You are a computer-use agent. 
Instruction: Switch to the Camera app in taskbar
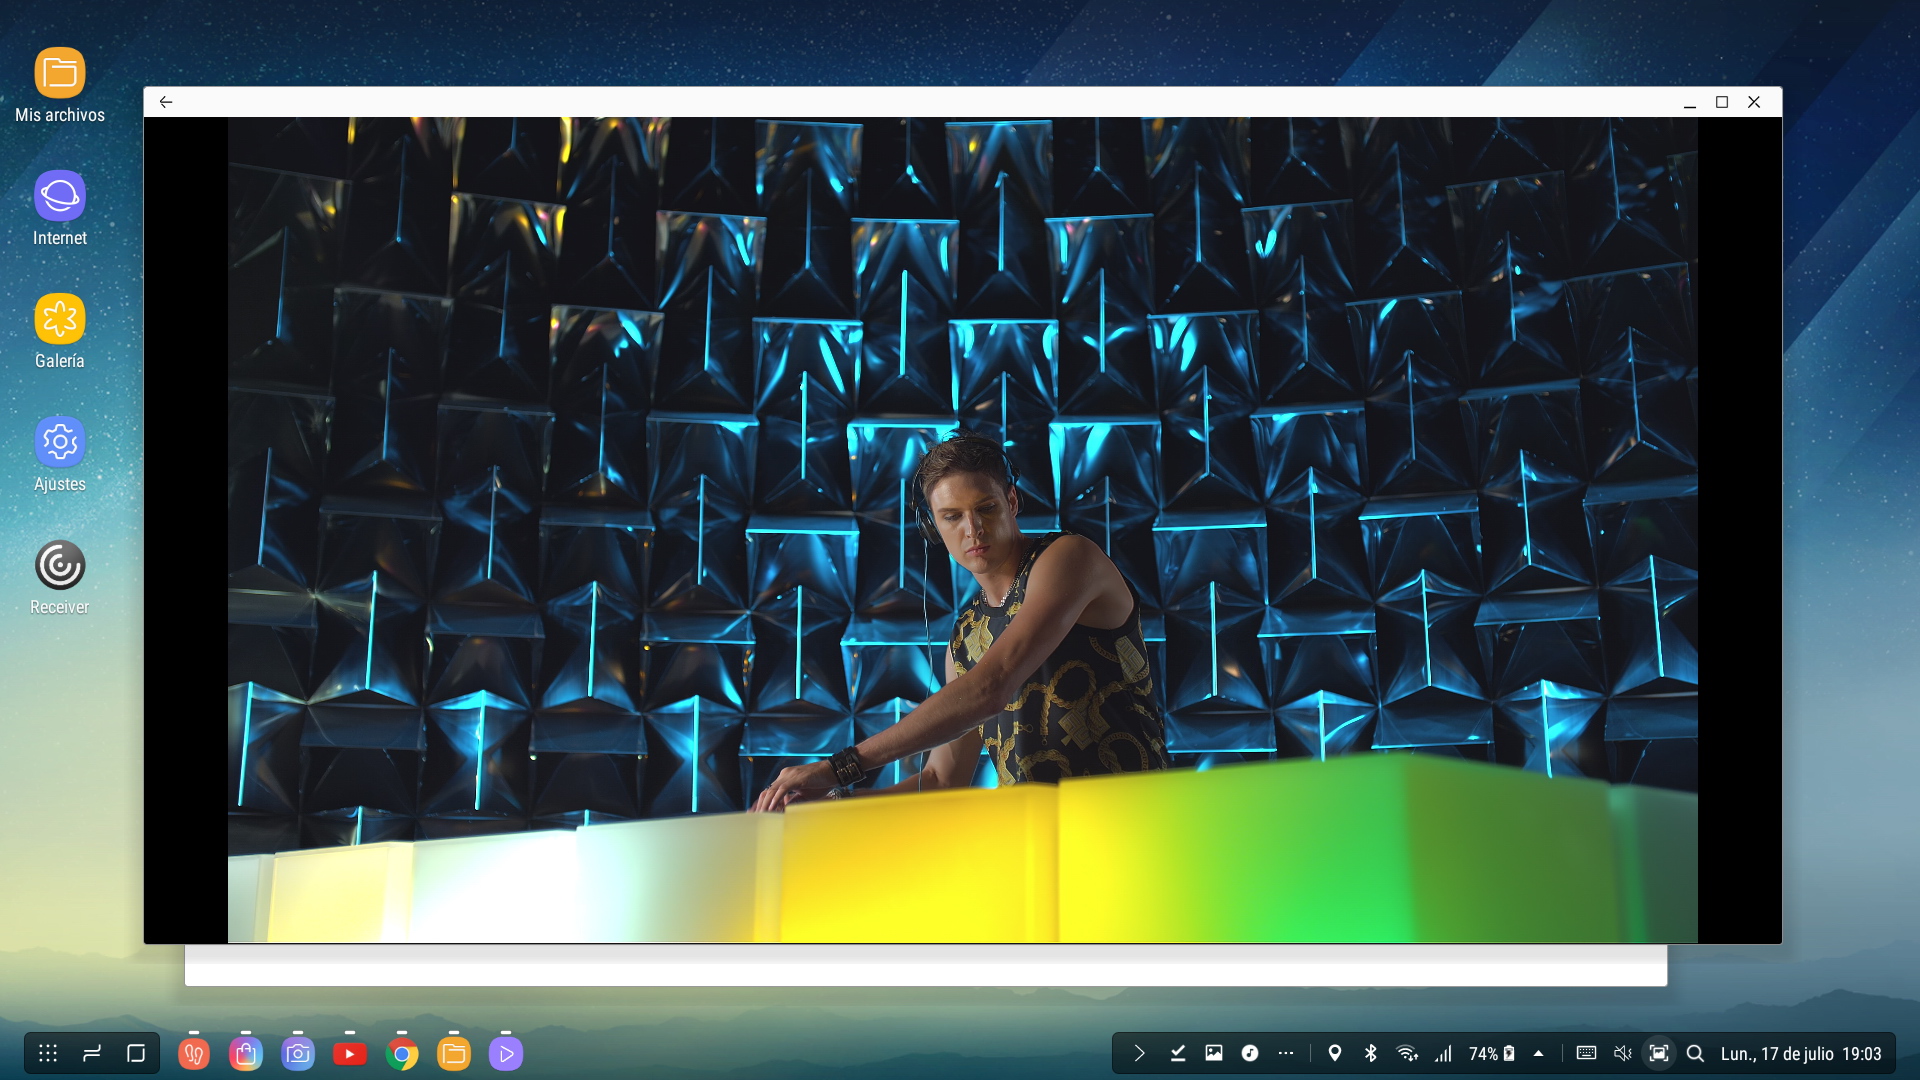(298, 1053)
